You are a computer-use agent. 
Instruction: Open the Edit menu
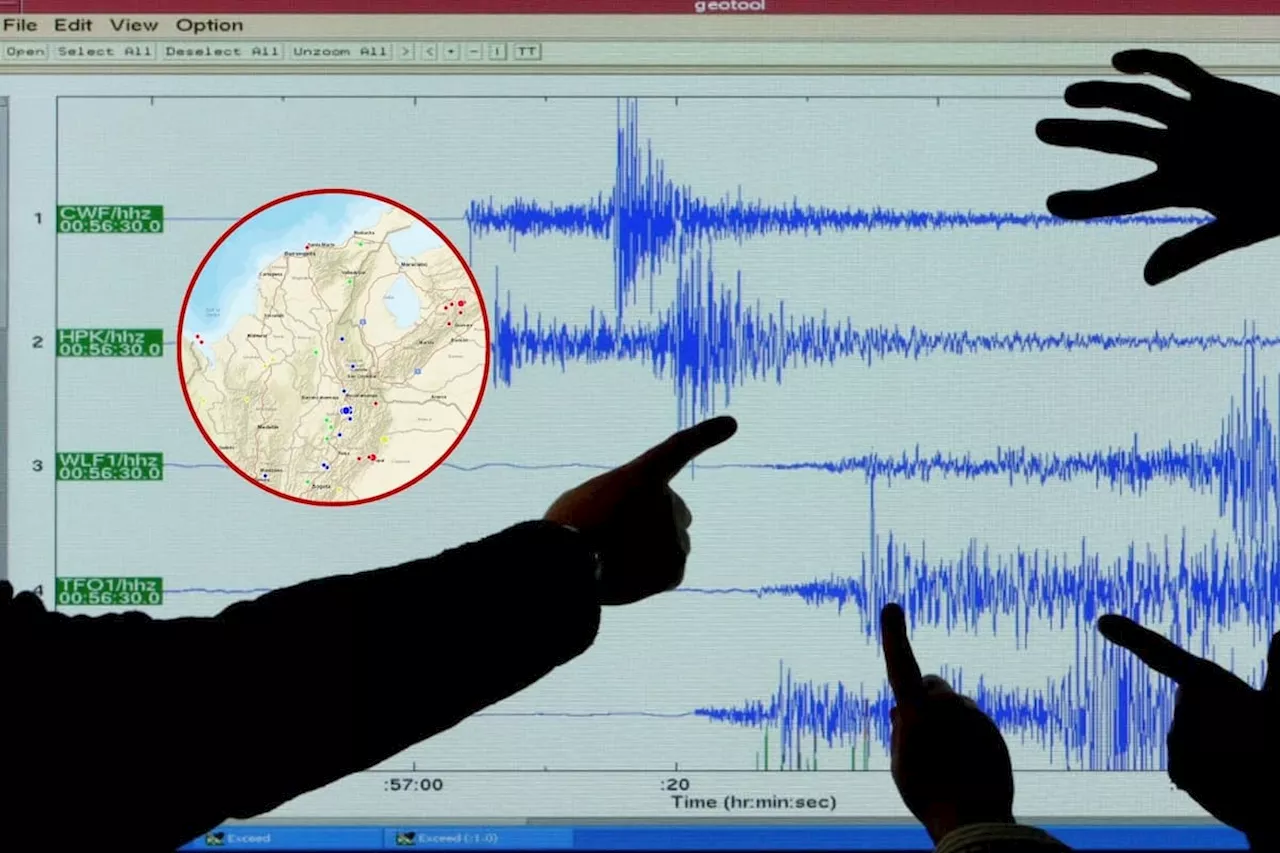pos(73,25)
